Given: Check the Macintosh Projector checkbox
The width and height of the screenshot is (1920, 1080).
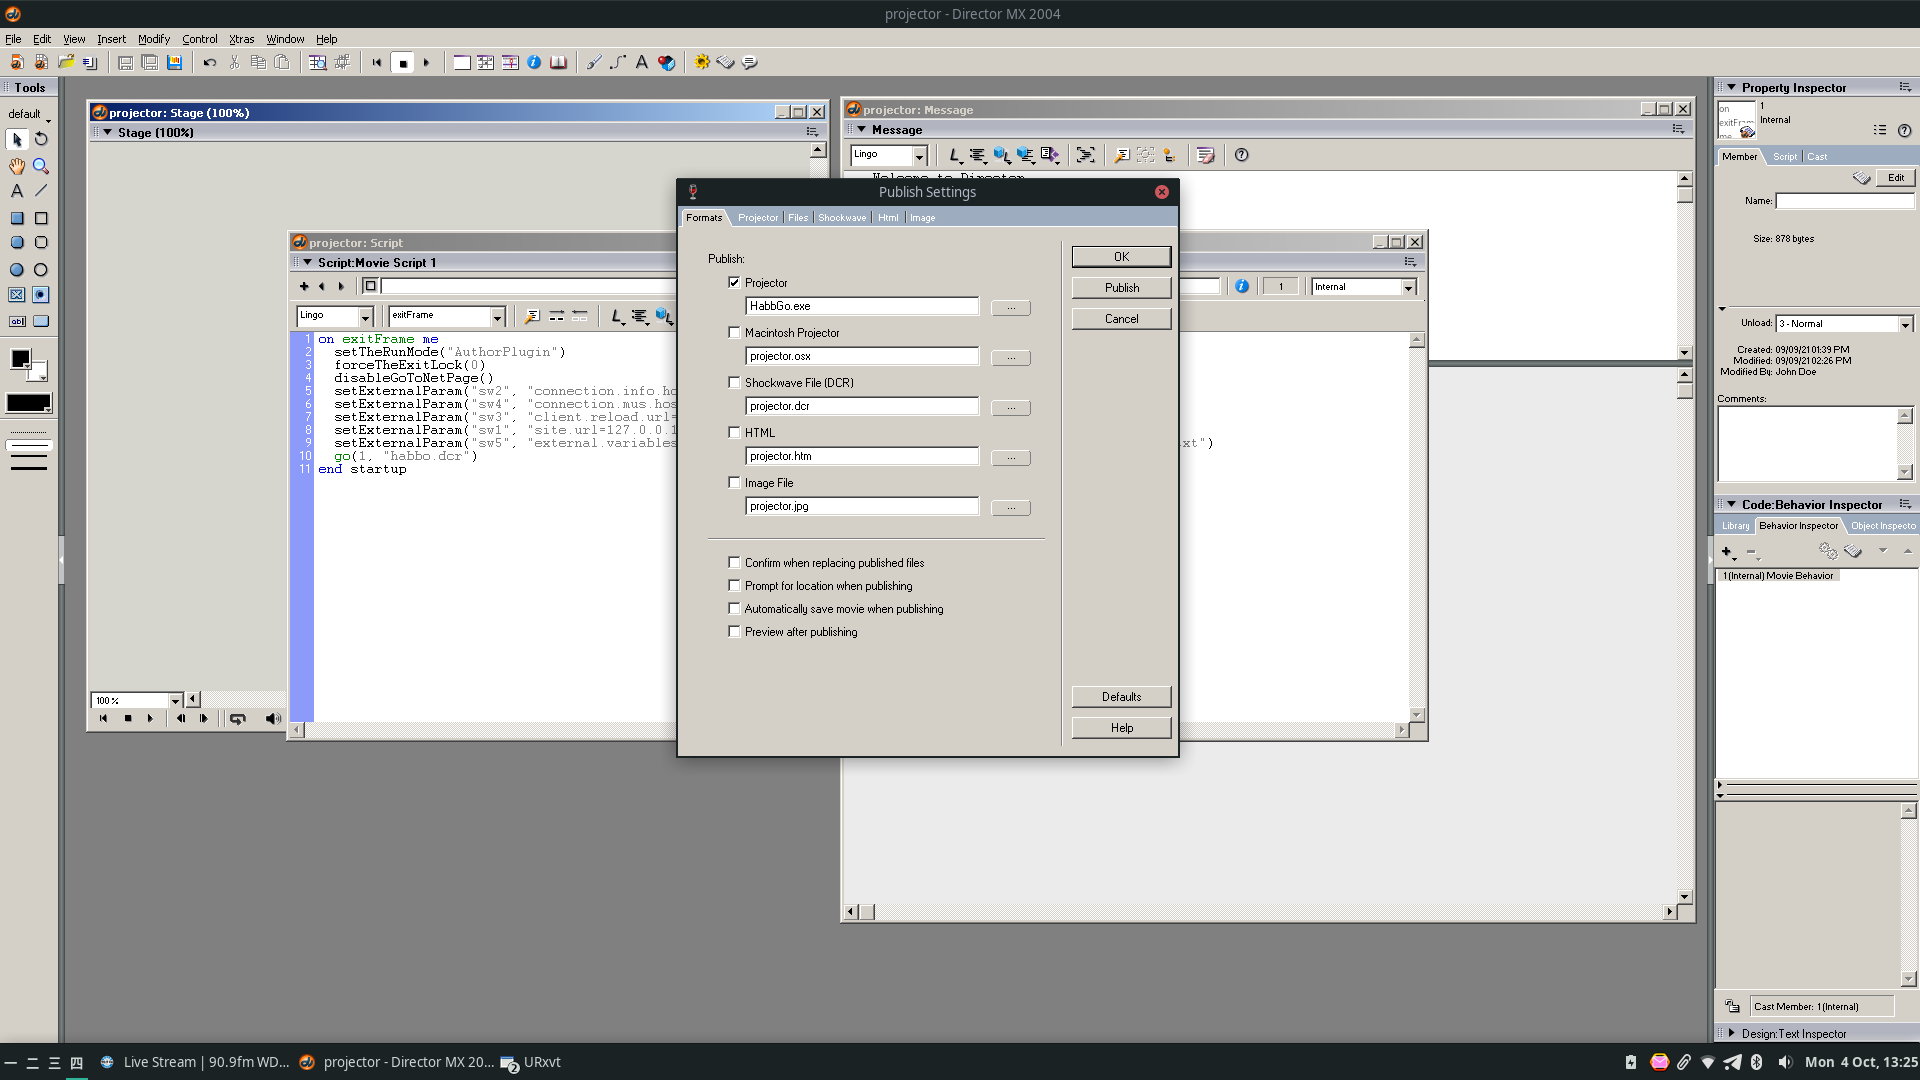Looking at the screenshot, I should pyautogui.click(x=734, y=333).
